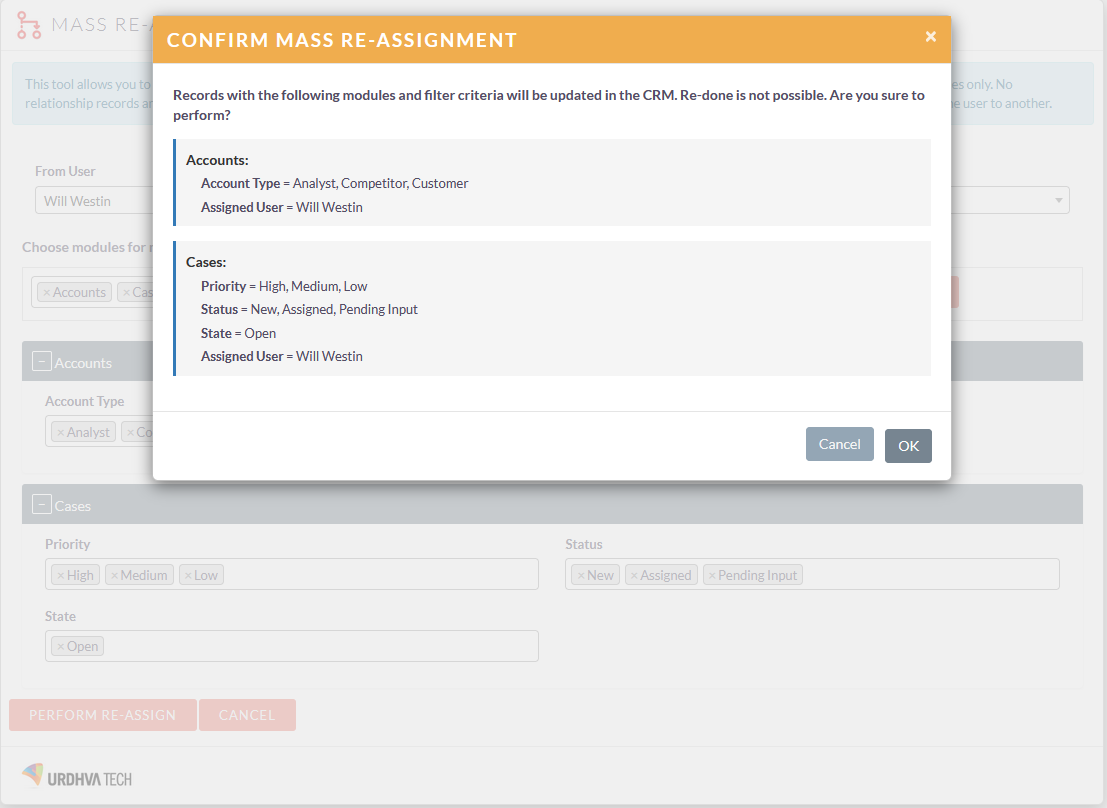Screen dimensions: 1107x808
Task: Open the user dropdown on the right
Action: click(x=1057, y=200)
